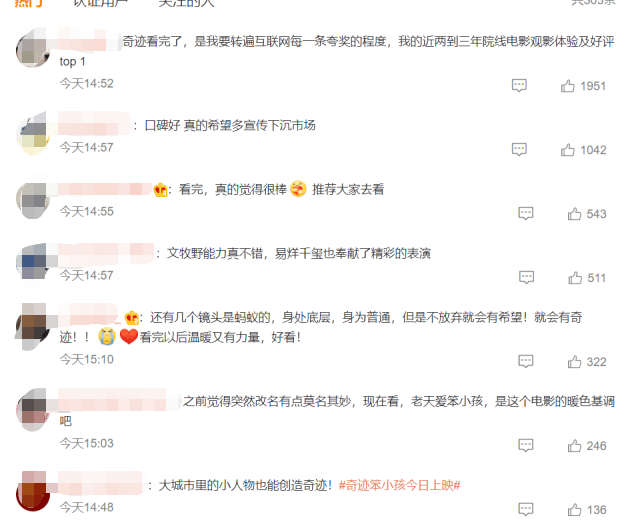Reply to the comment posted at 14:52
The height and width of the screenshot is (522, 634).
519,85
